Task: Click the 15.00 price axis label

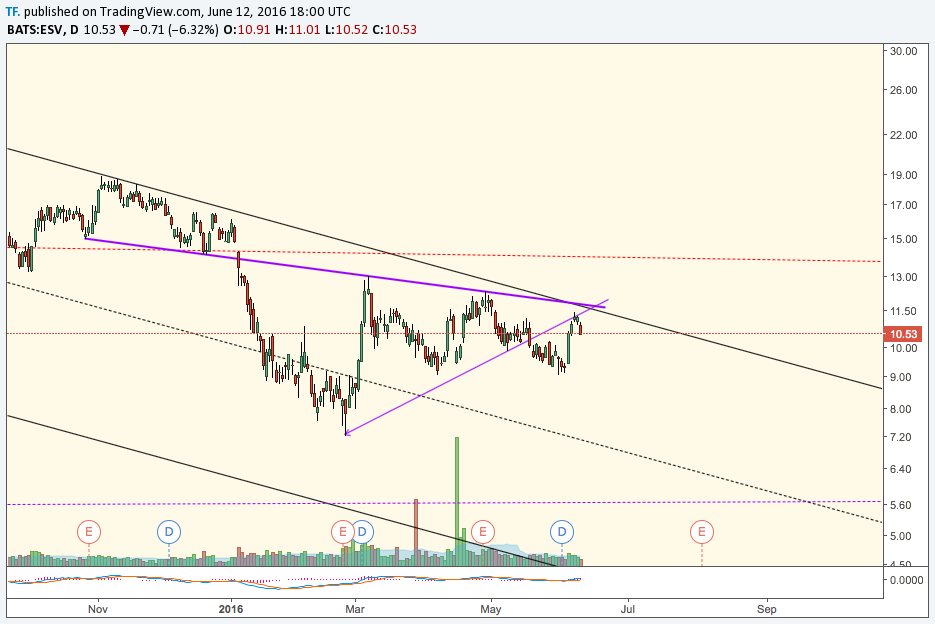Action: pyautogui.click(x=903, y=239)
